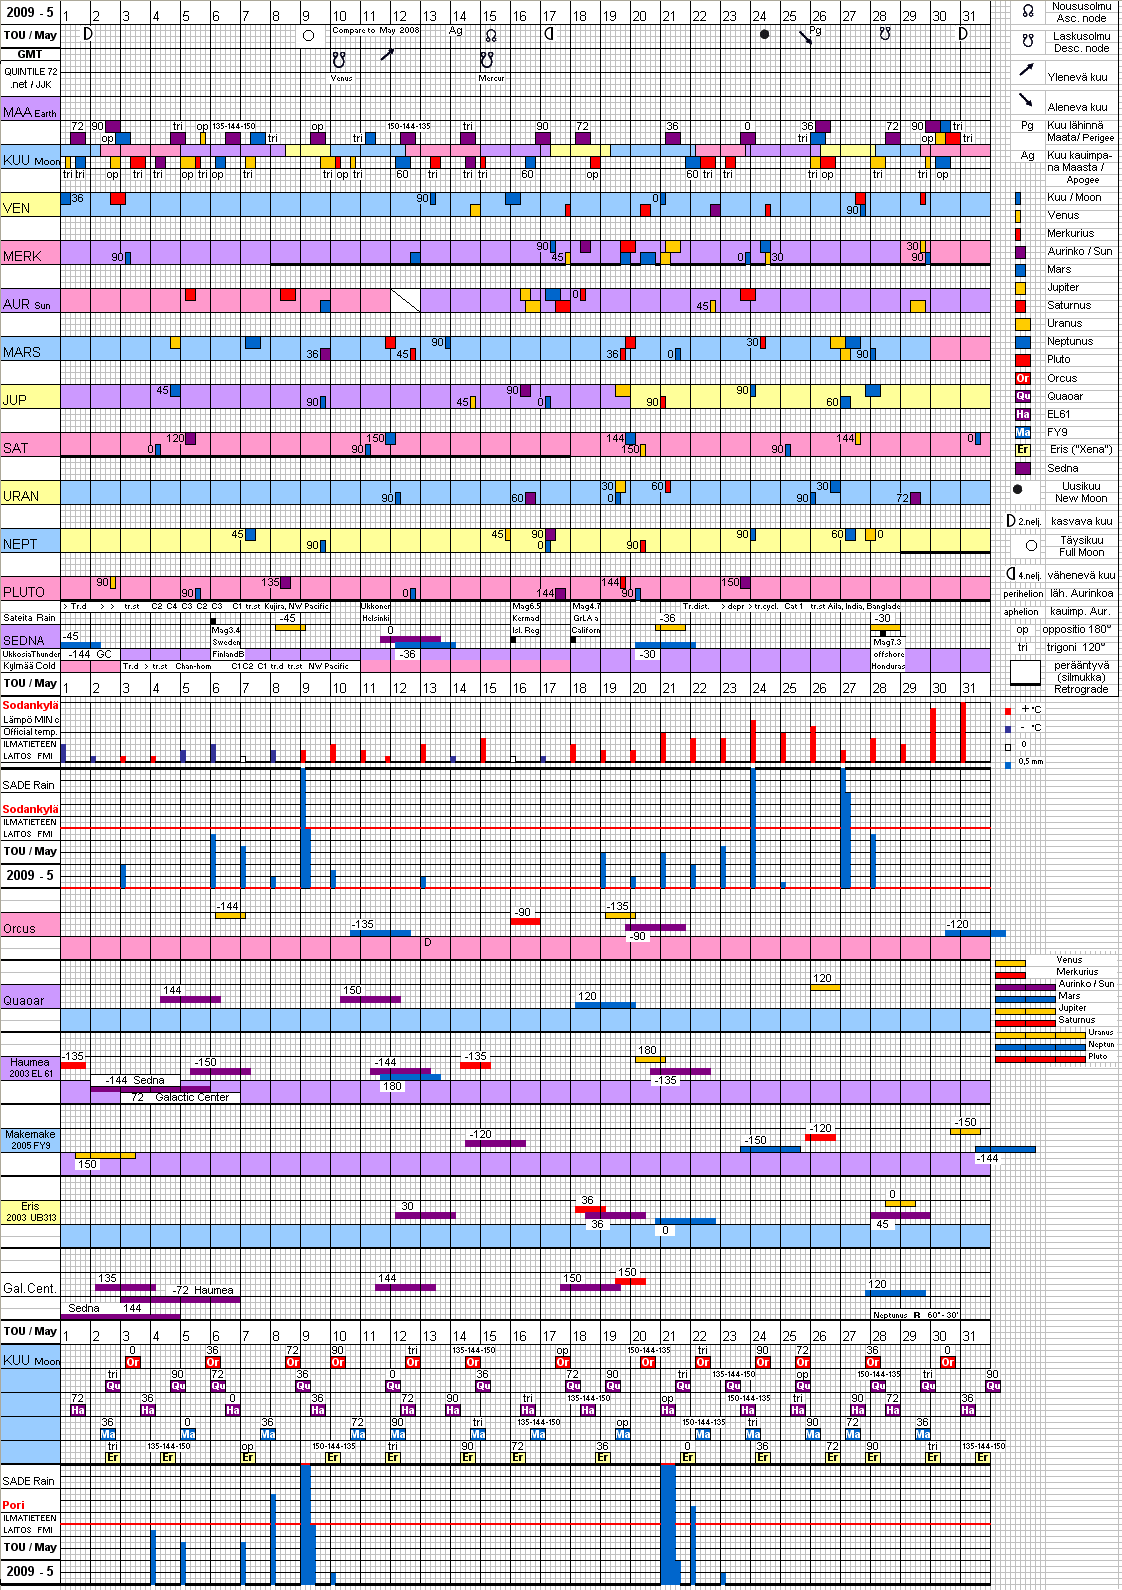Click the black New Moon dot on day 24

[x=765, y=35]
